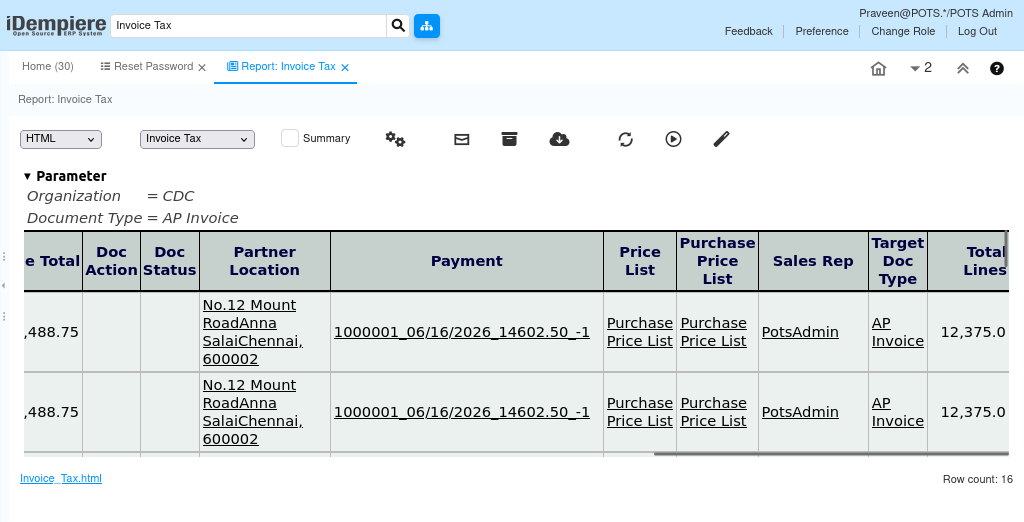1024x522 pixels.
Task: Open first row payment 1000001_06/16/2026 link
Action: 462,332
